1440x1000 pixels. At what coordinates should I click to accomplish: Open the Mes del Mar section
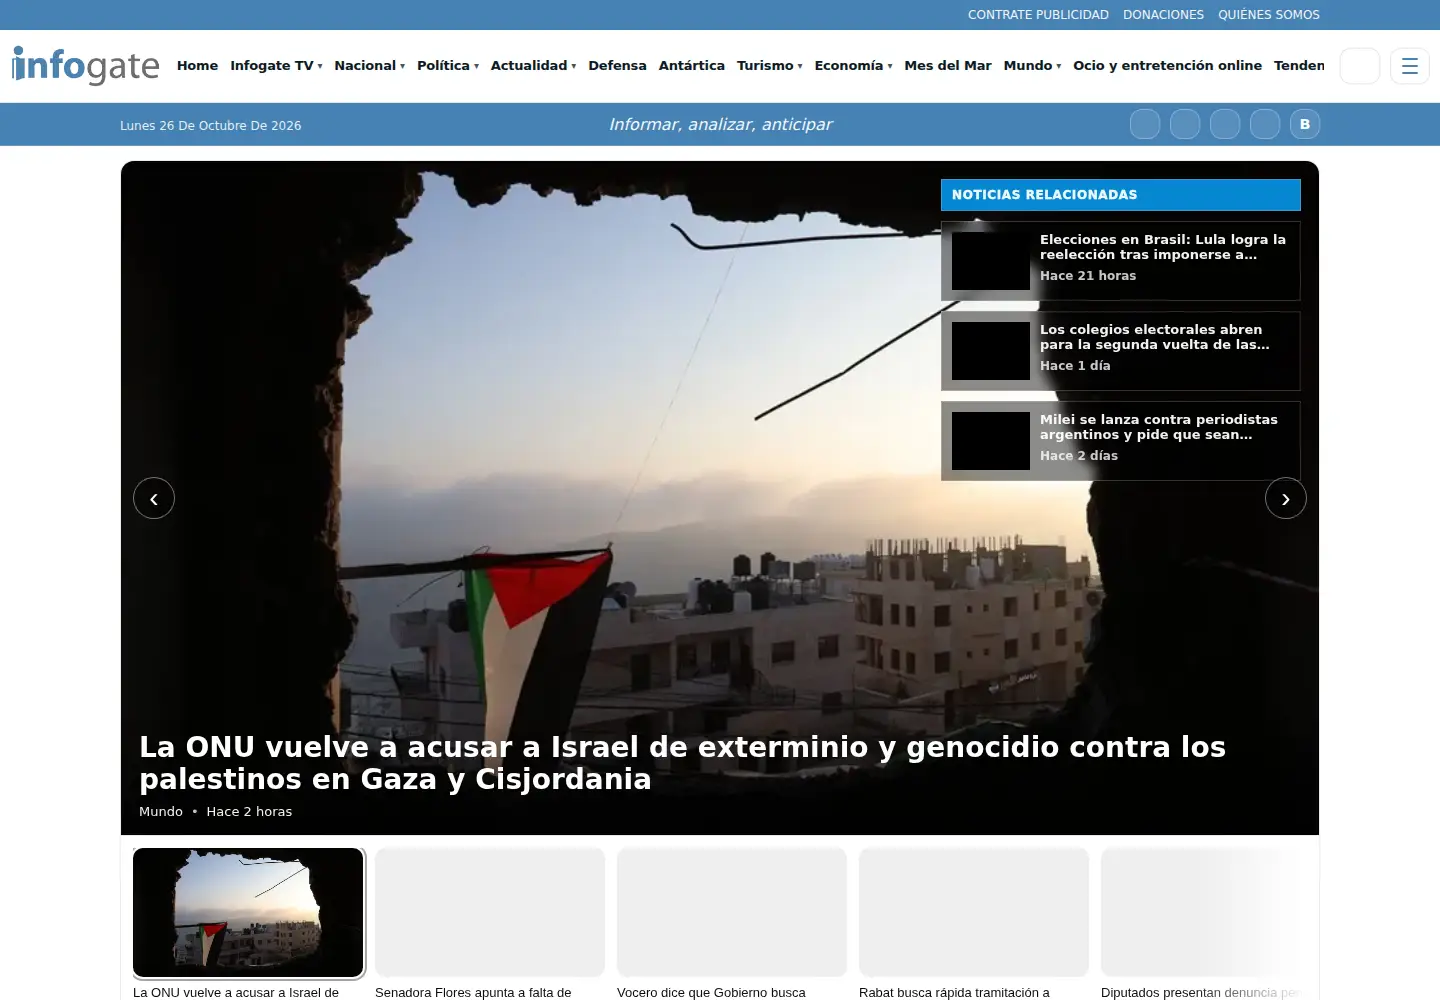(948, 66)
